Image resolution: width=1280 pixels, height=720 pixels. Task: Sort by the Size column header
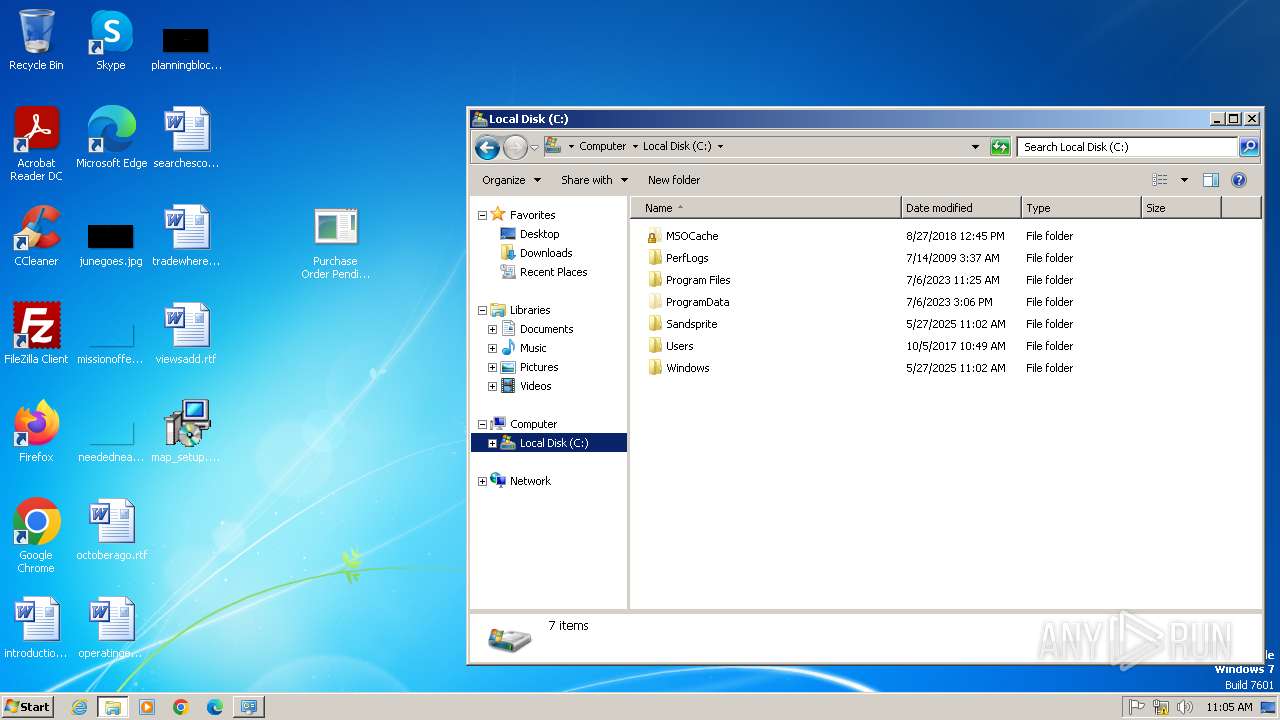point(1181,208)
